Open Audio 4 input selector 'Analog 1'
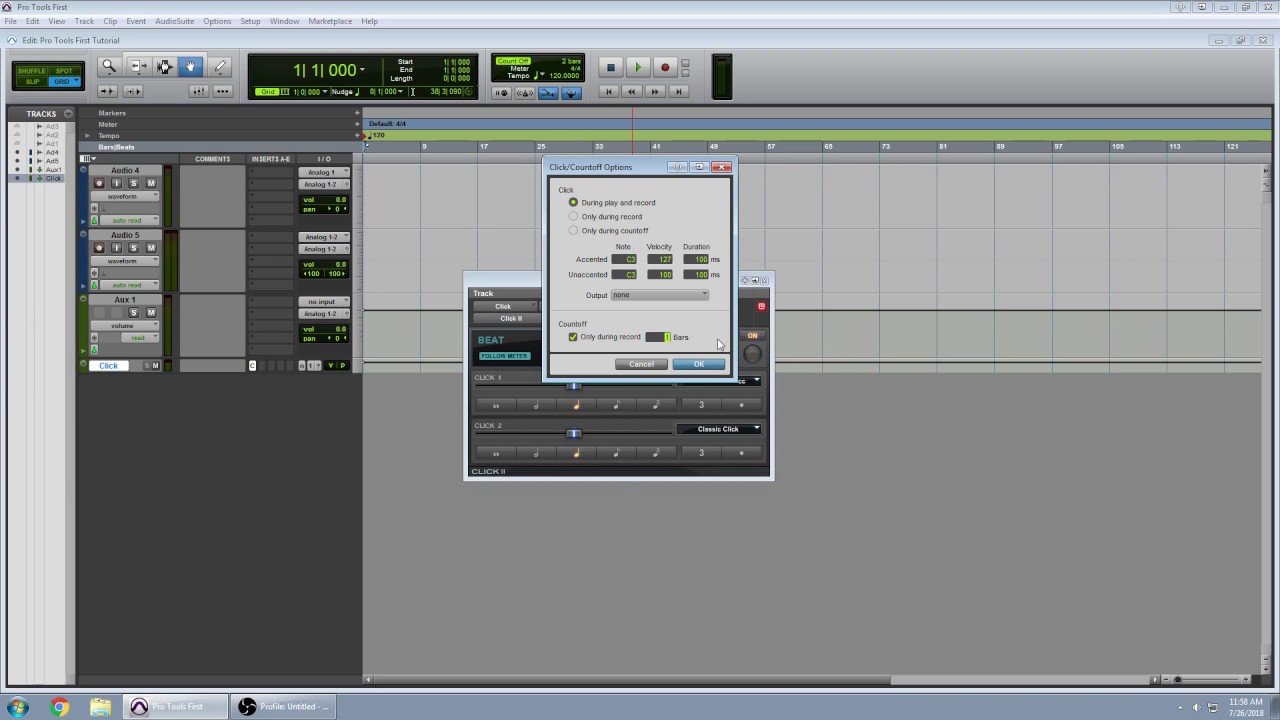 [x=325, y=172]
